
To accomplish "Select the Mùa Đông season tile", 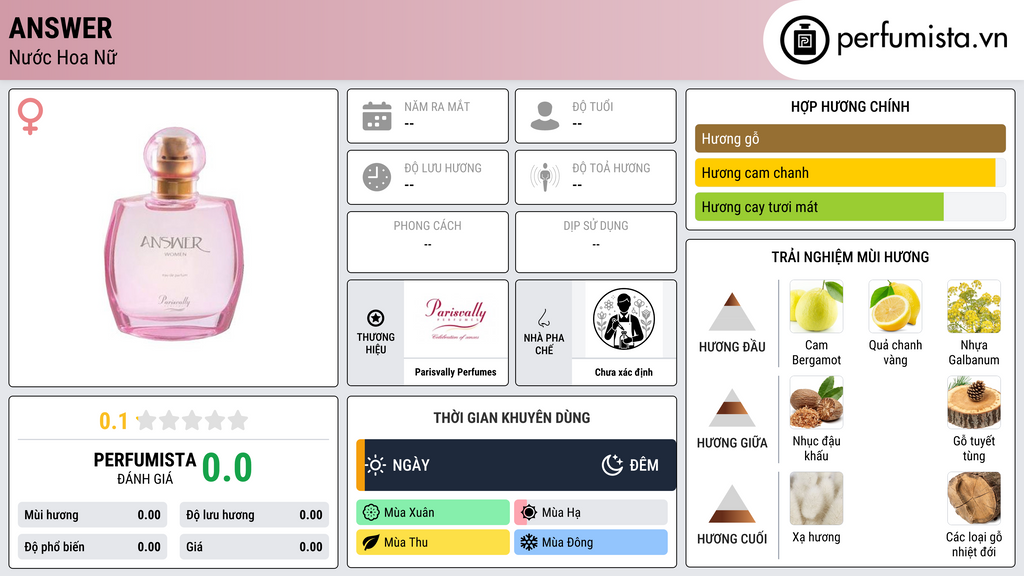I will (591, 543).
